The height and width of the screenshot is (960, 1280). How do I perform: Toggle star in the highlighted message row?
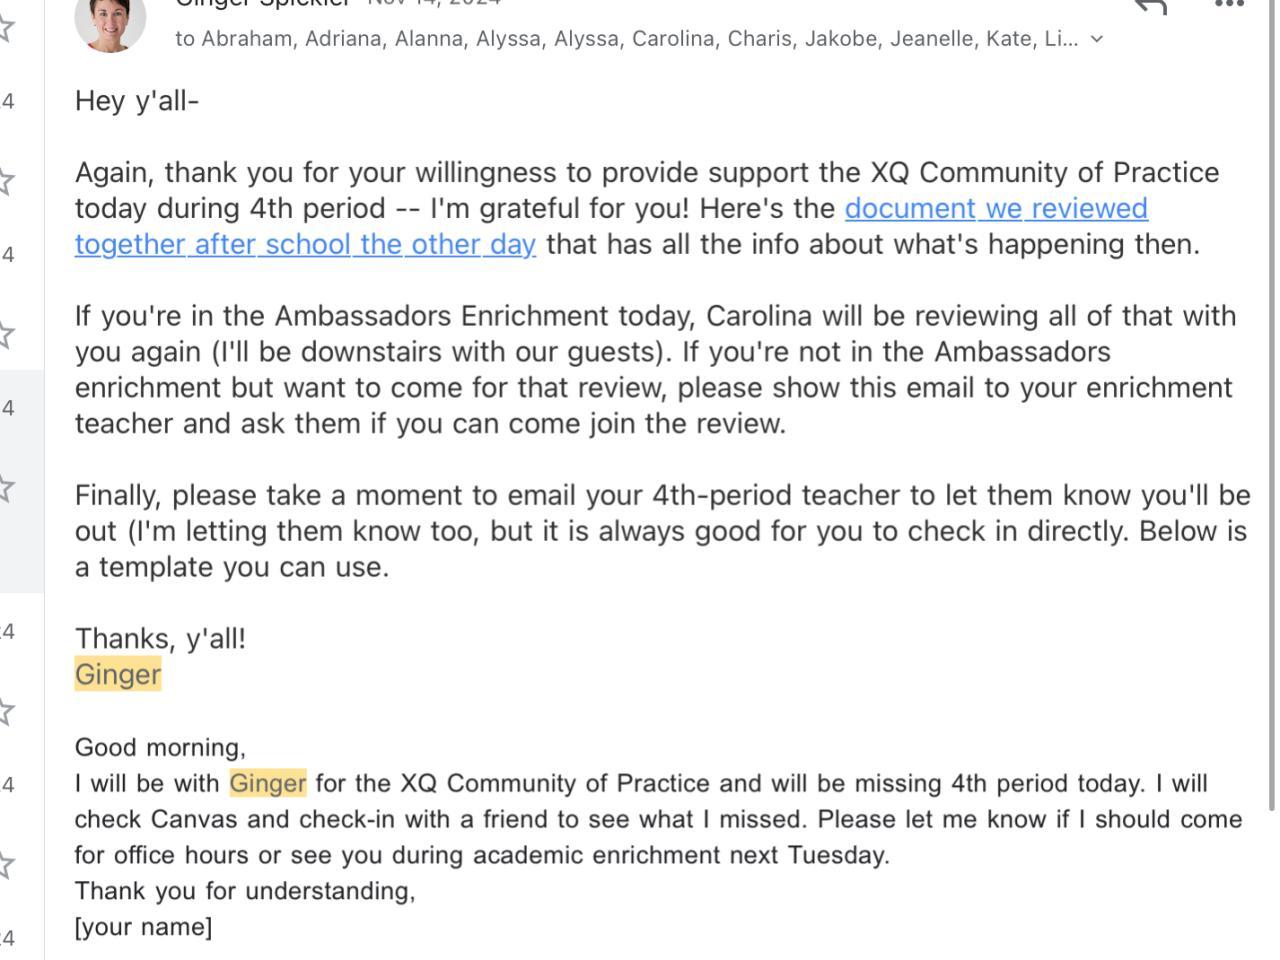6,488
